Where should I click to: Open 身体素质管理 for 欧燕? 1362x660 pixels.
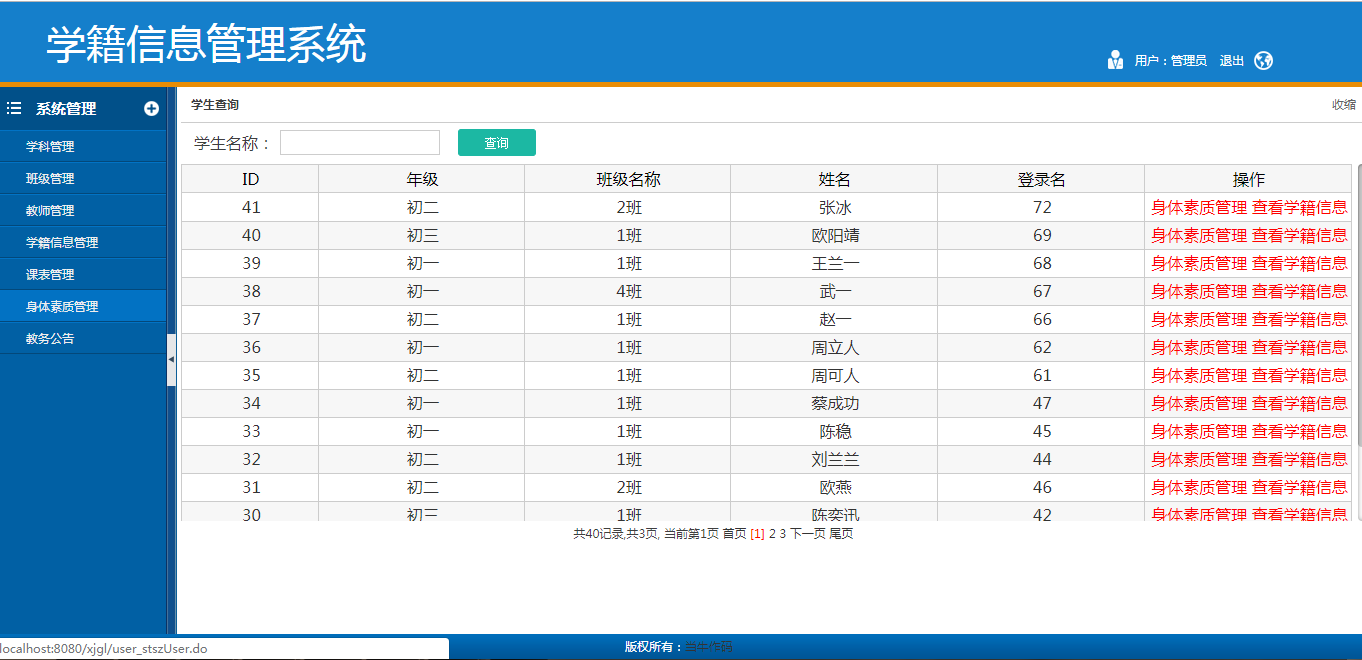[1199, 488]
